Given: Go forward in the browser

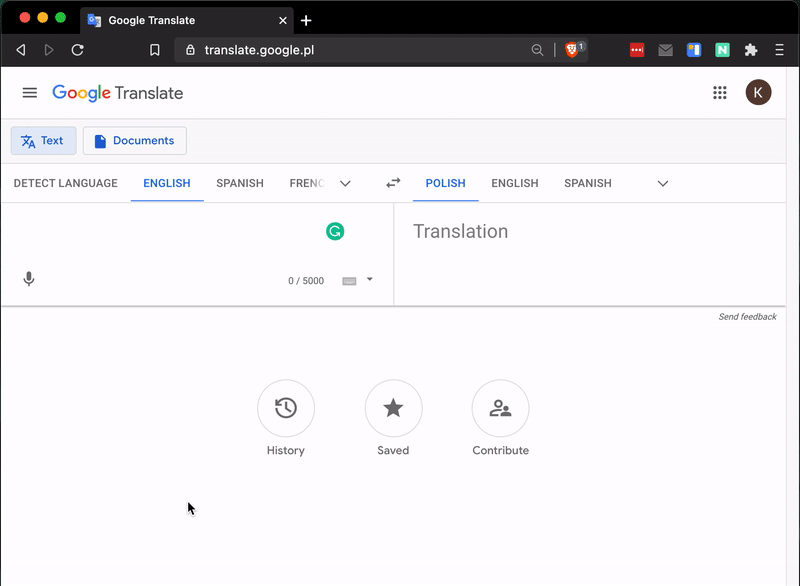Looking at the screenshot, I should [49, 50].
